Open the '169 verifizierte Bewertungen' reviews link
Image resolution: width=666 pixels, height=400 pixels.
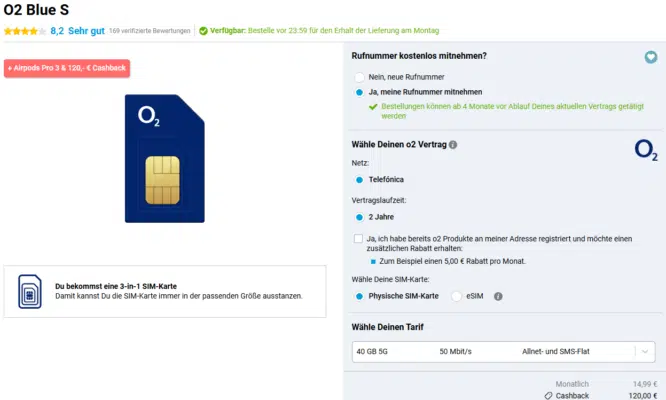pyautogui.click(x=150, y=31)
